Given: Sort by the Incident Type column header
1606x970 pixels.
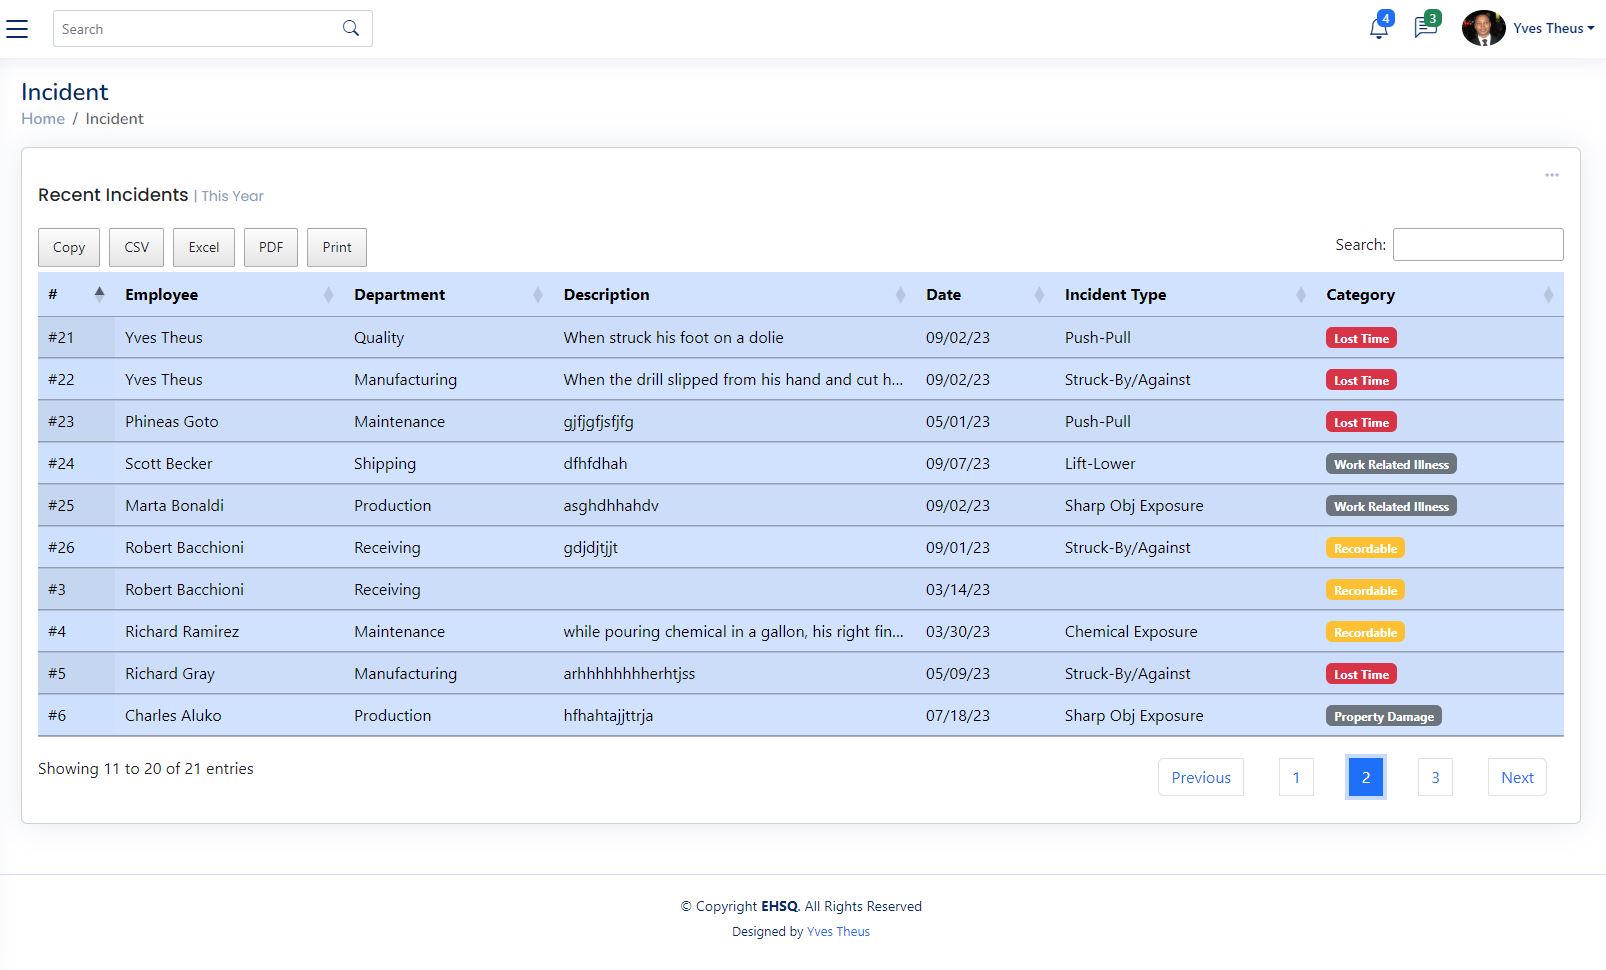Looking at the screenshot, I should click(1115, 295).
